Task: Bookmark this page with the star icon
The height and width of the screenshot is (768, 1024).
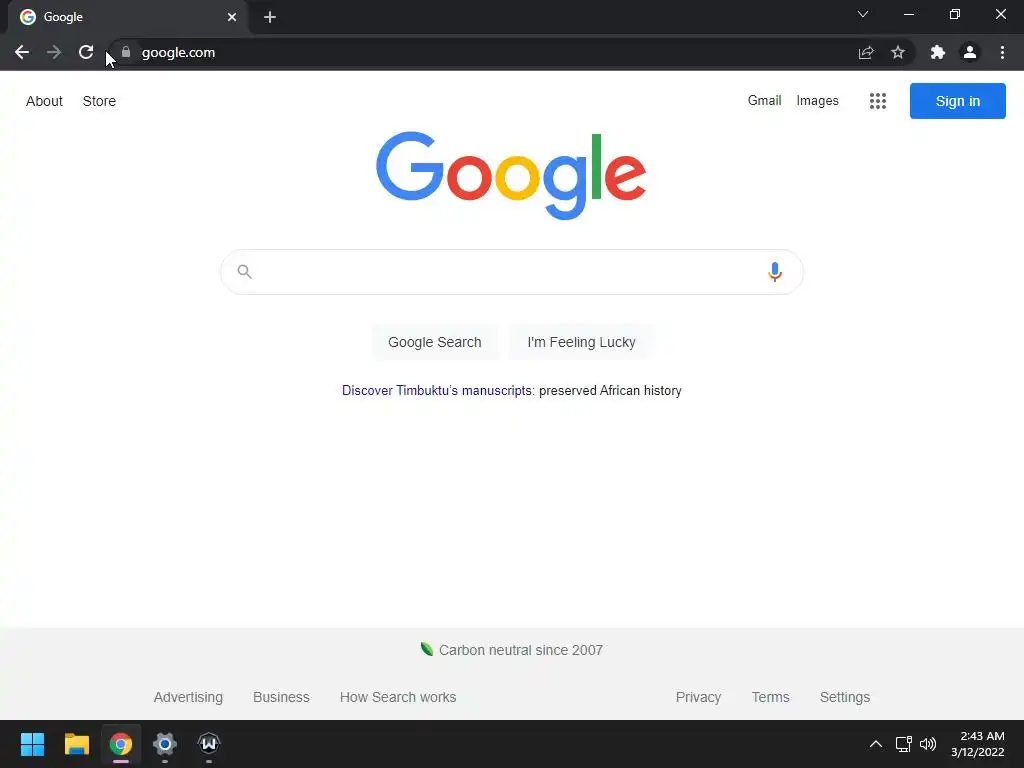Action: [898, 52]
